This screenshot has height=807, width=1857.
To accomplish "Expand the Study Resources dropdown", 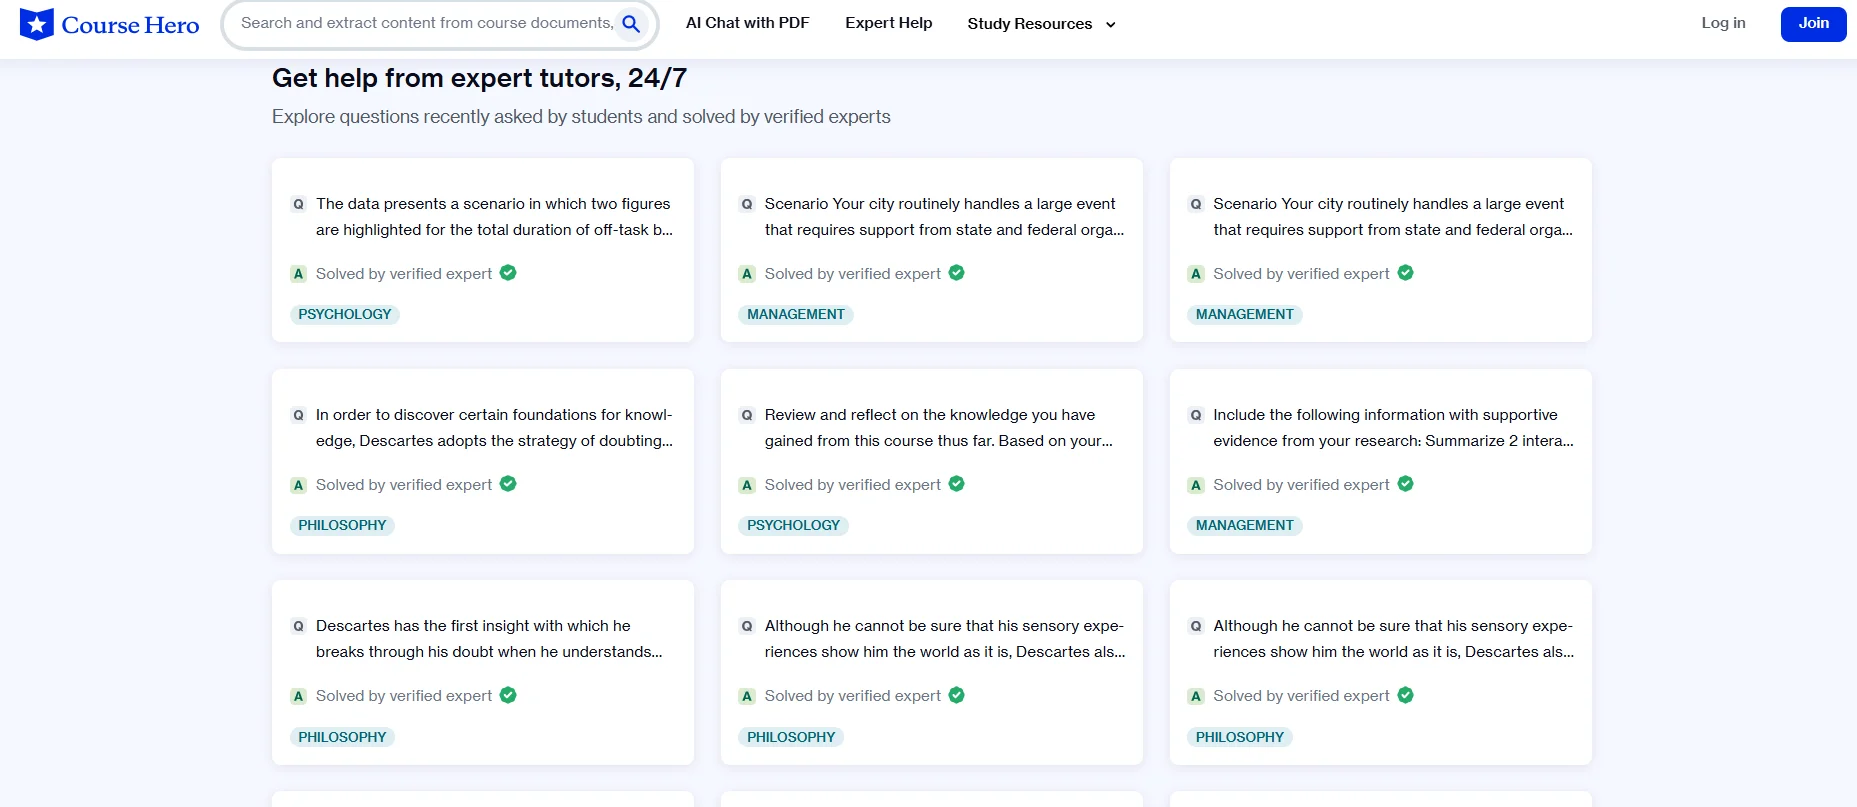I will (x=1030, y=24).
